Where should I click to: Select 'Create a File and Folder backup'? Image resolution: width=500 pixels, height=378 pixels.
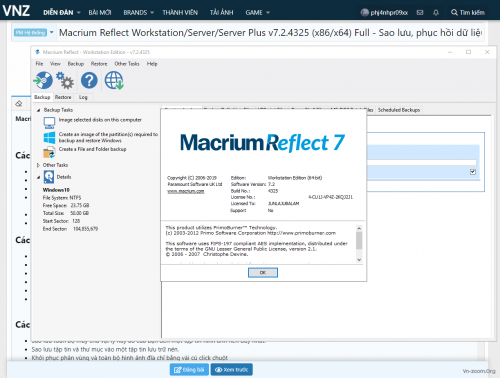92,149
